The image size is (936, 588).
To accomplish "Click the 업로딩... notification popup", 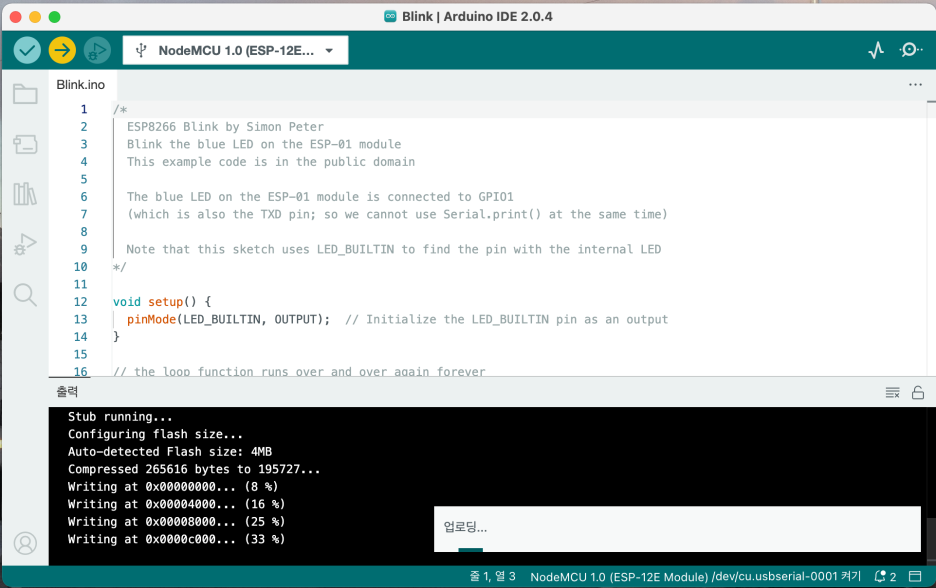I will point(677,529).
